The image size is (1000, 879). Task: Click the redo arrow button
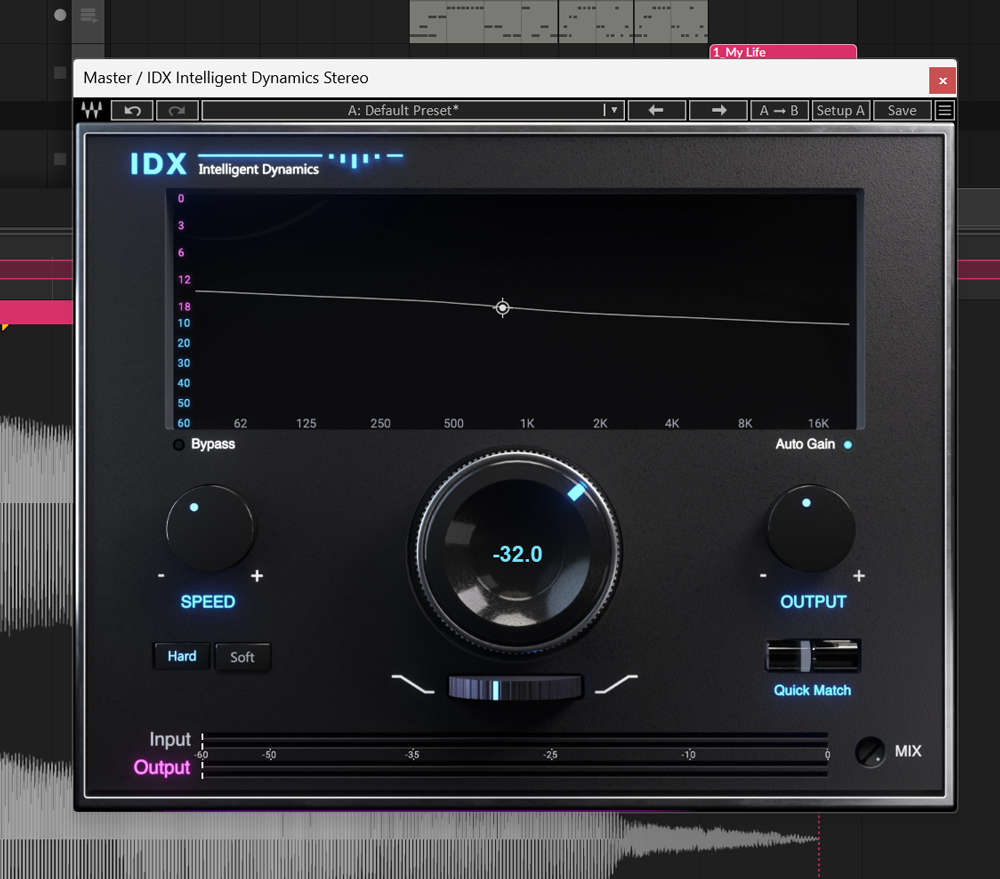click(177, 110)
